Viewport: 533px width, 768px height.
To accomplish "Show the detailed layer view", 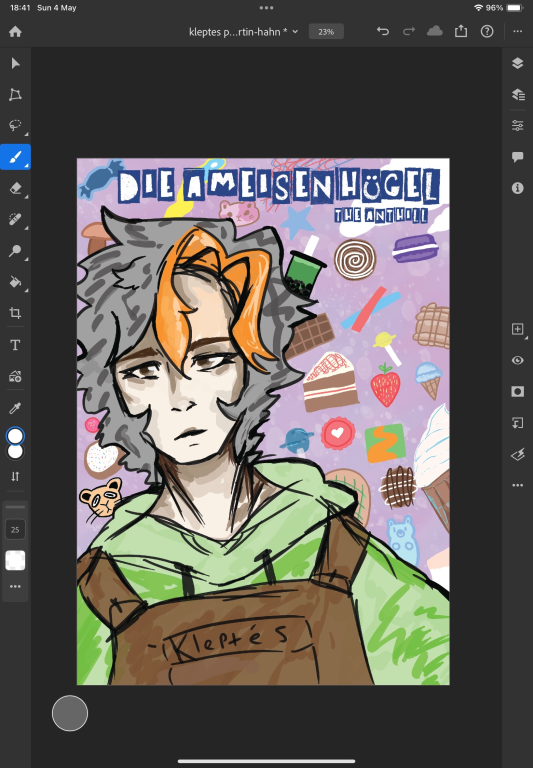I will (518, 94).
